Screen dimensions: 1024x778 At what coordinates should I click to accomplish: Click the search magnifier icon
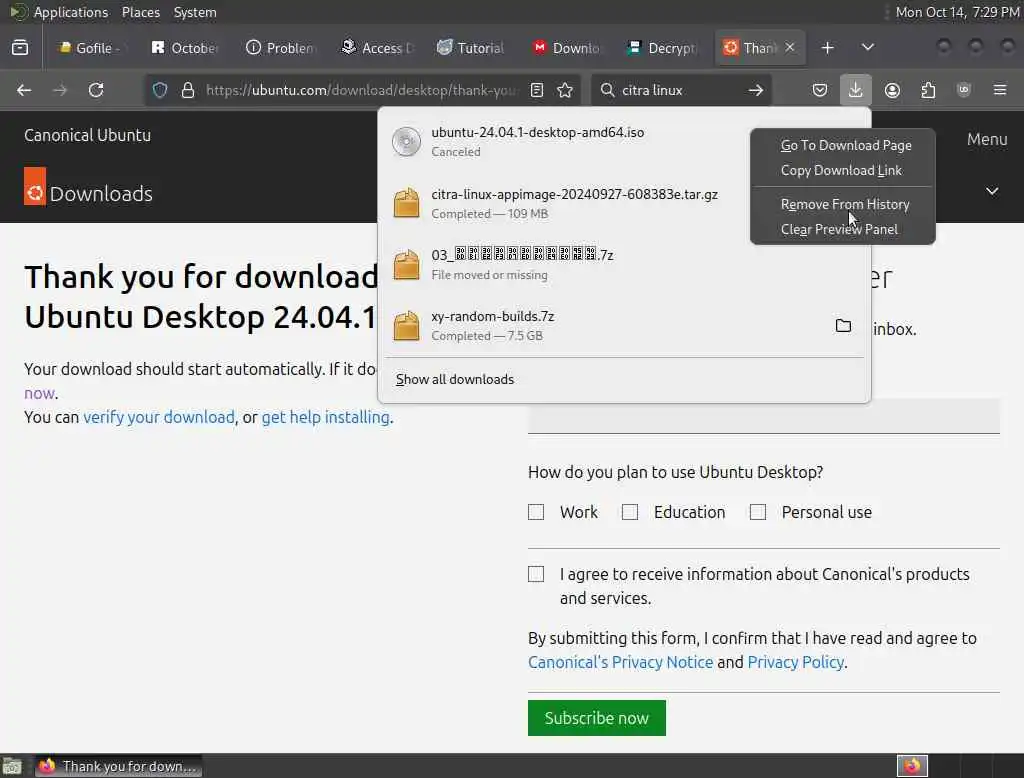pos(607,90)
